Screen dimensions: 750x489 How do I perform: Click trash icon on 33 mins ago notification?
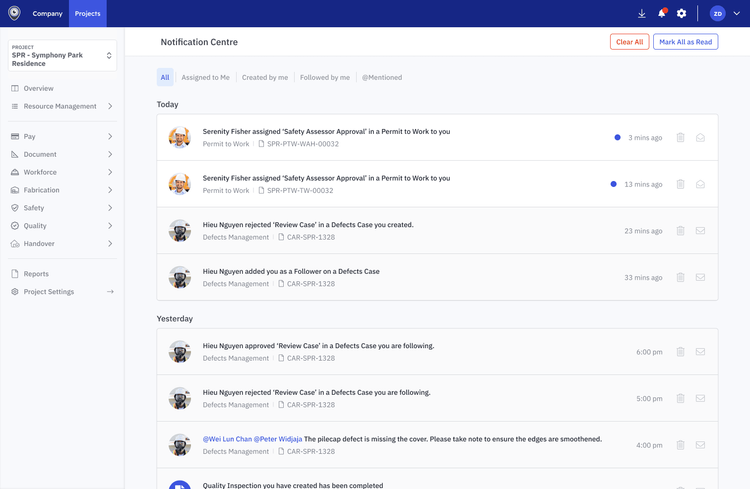point(680,277)
